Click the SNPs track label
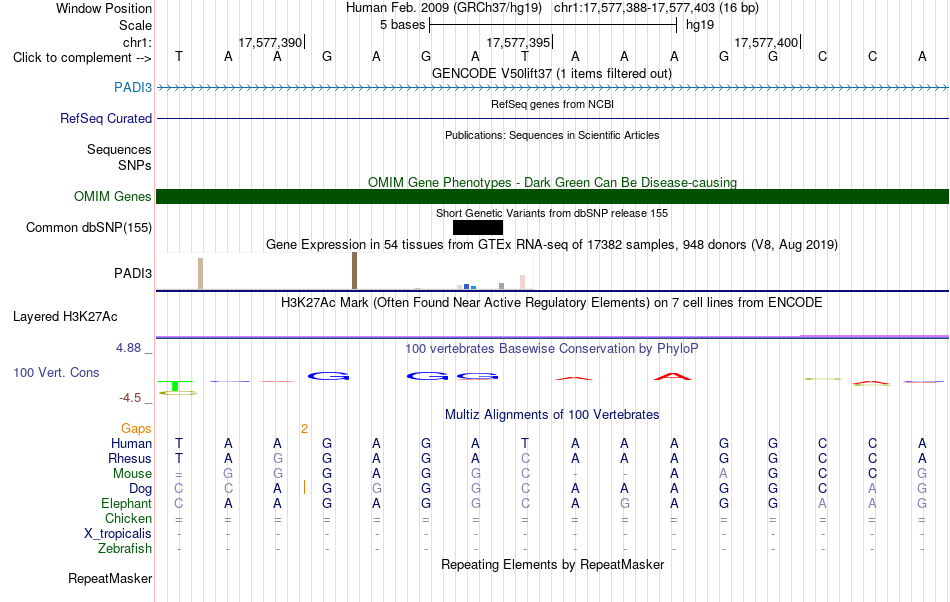This screenshot has width=950, height=602. click(135, 165)
